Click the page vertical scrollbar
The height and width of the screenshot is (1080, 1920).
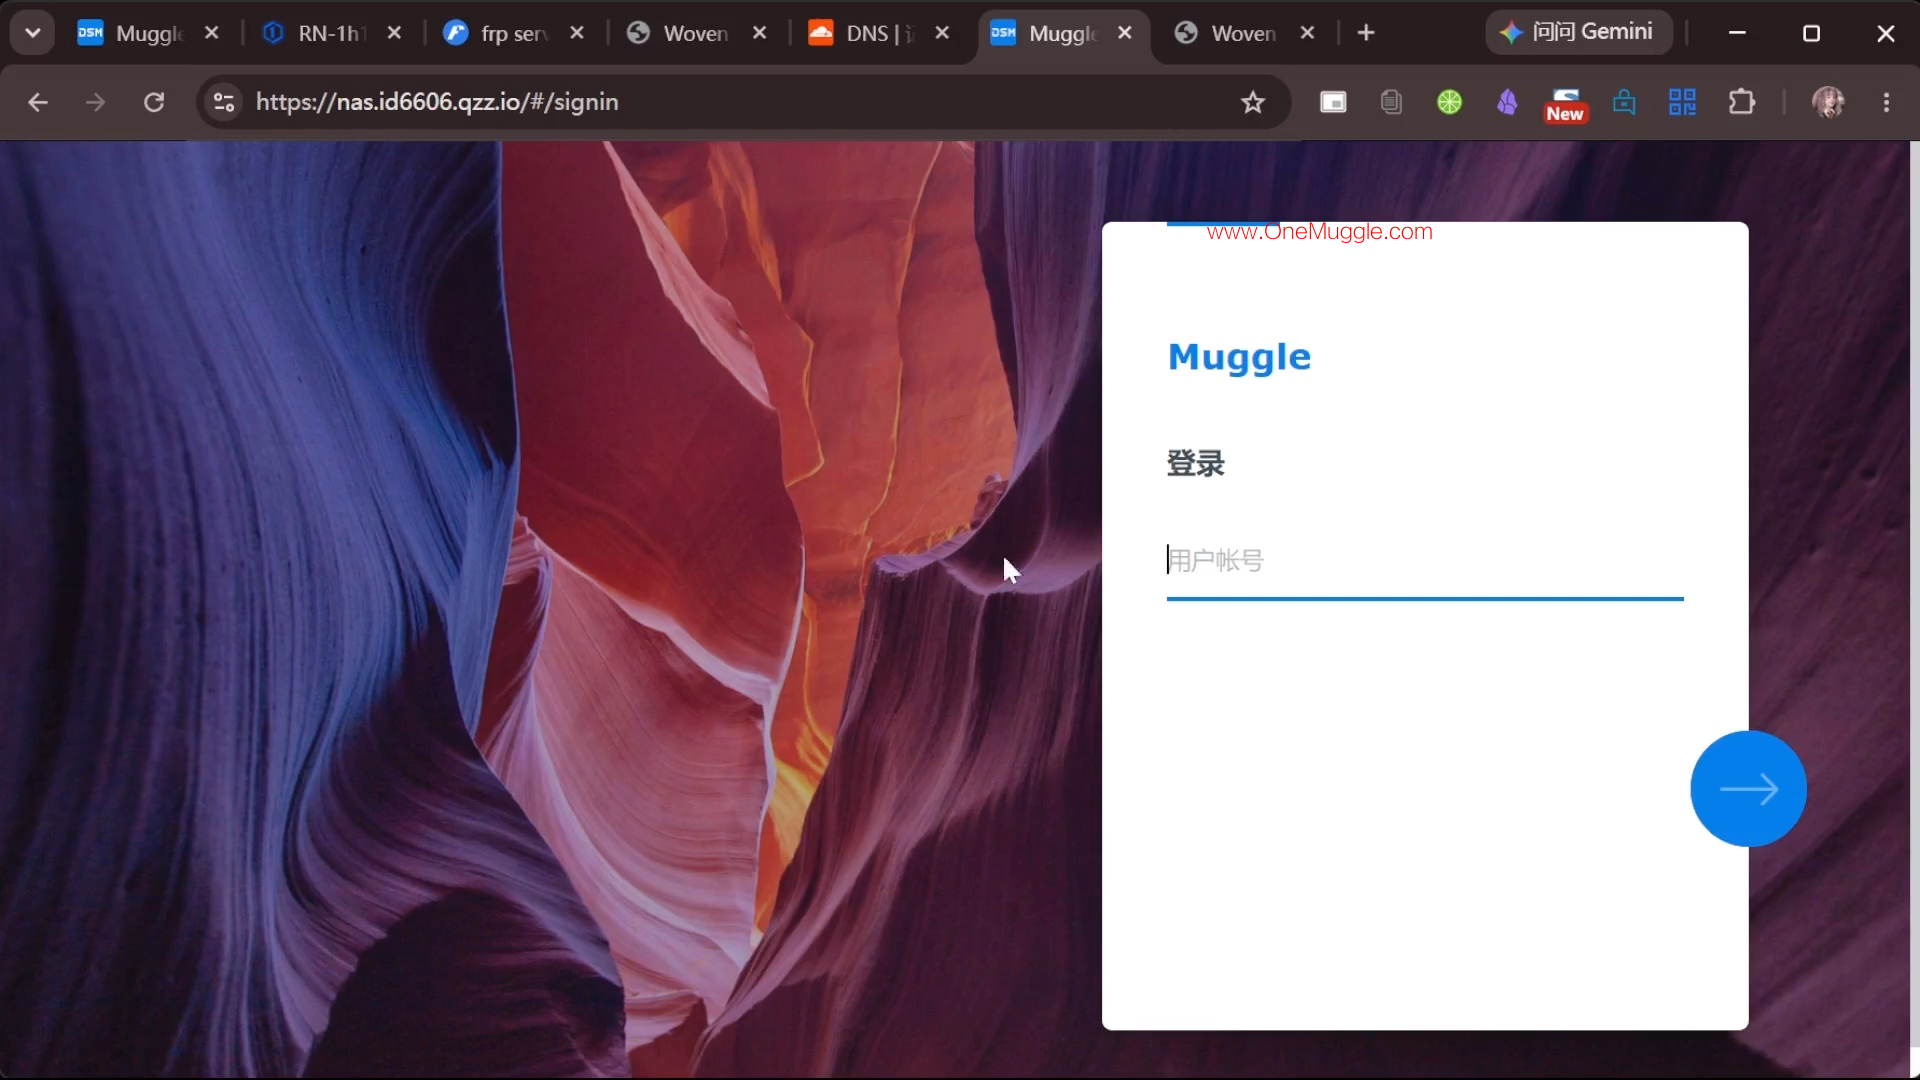click(1914, 595)
